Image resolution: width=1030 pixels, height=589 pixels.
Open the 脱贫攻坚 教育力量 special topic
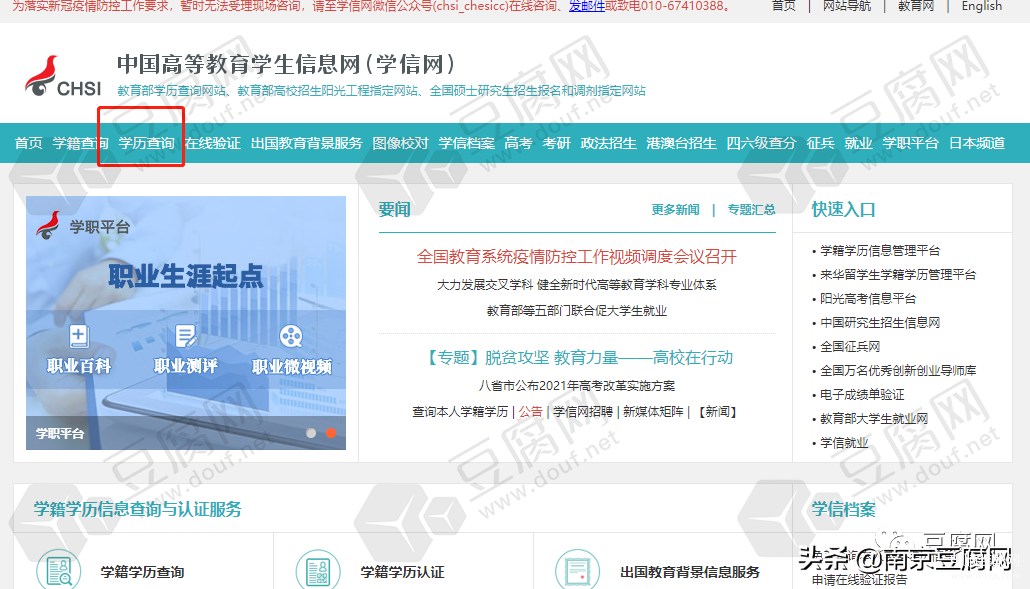(x=579, y=357)
